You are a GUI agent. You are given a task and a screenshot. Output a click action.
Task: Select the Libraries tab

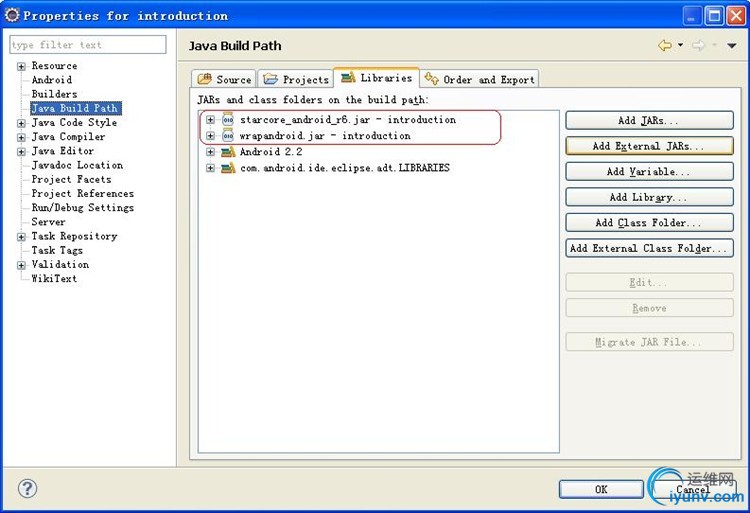(x=376, y=77)
